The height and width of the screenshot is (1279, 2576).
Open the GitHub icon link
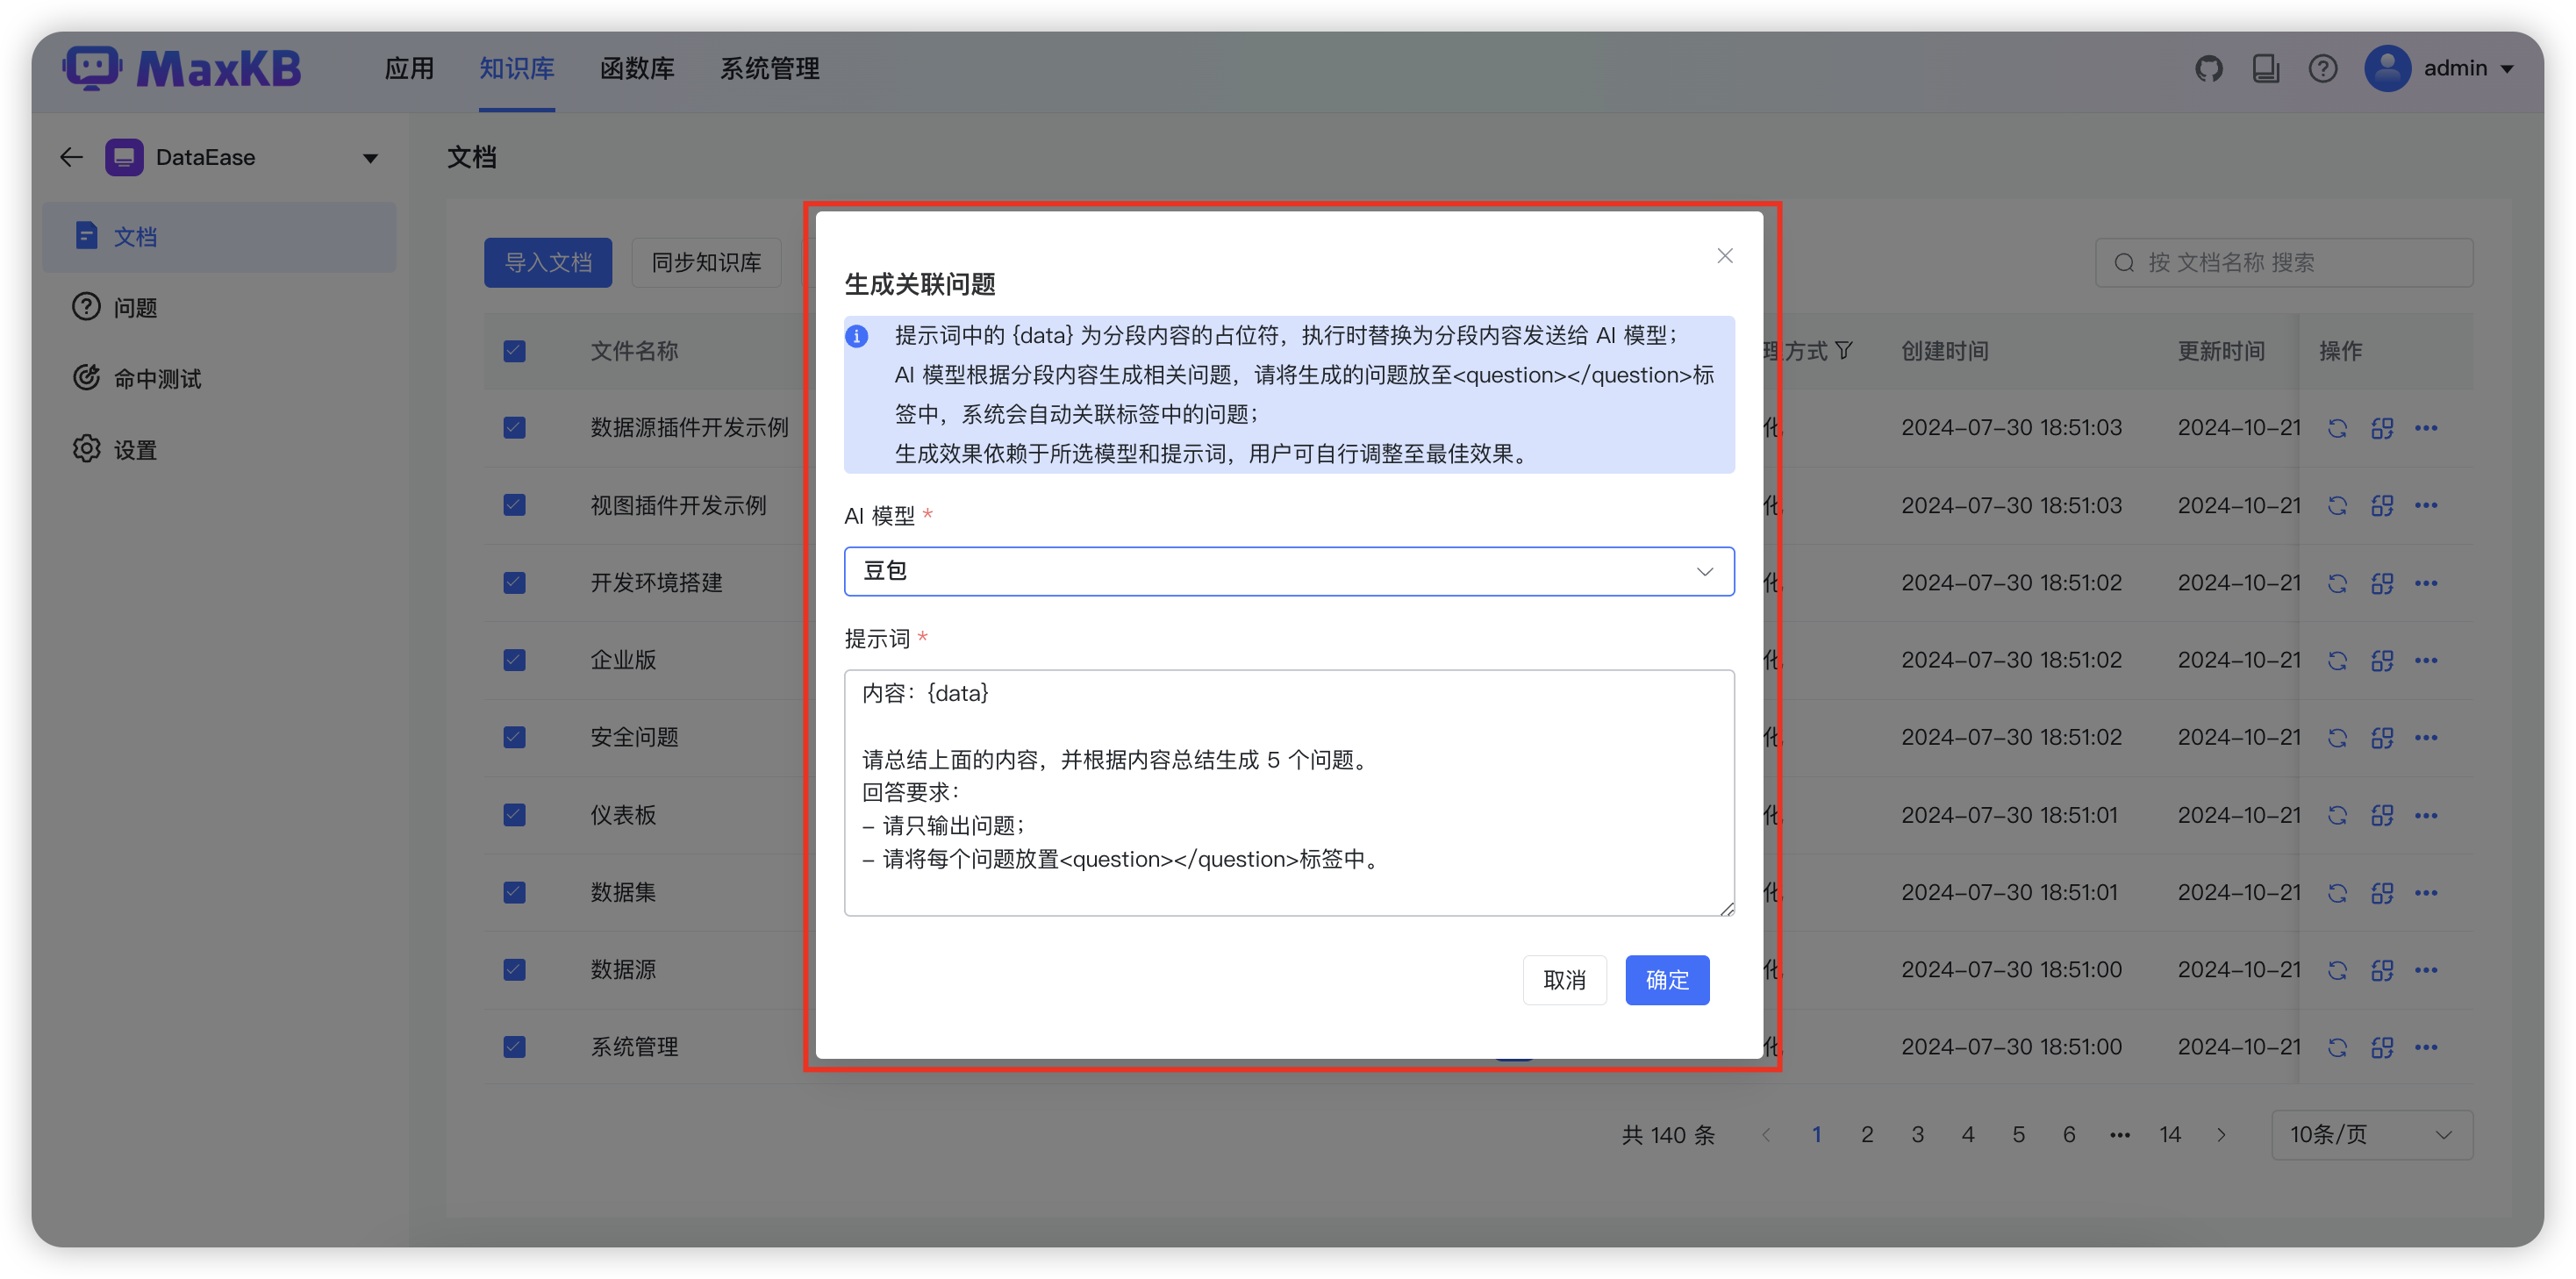pos(2208,69)
